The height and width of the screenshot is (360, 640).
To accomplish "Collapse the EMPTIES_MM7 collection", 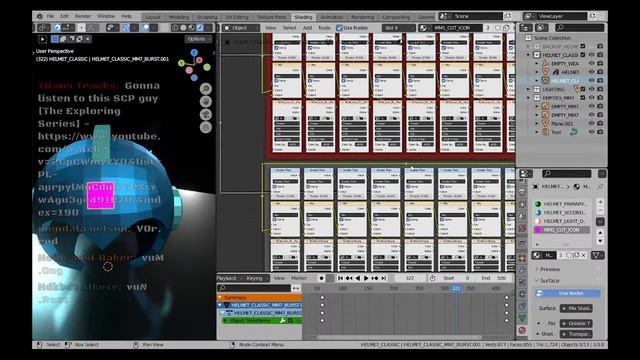I will coord(528,98).
